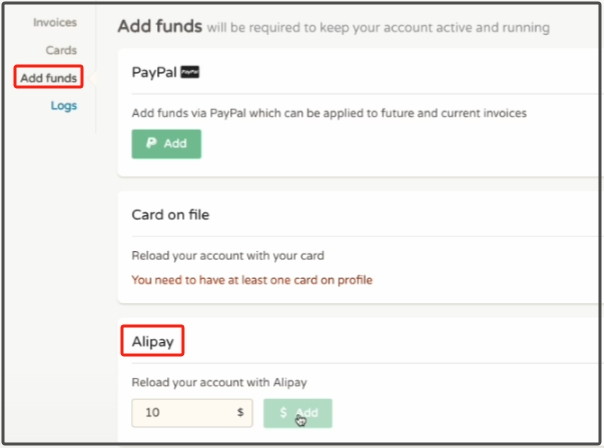Viewport: 604px width, 448px height.
Task: Select Add funds in the sidebar
Action: [x=49, y=77]
